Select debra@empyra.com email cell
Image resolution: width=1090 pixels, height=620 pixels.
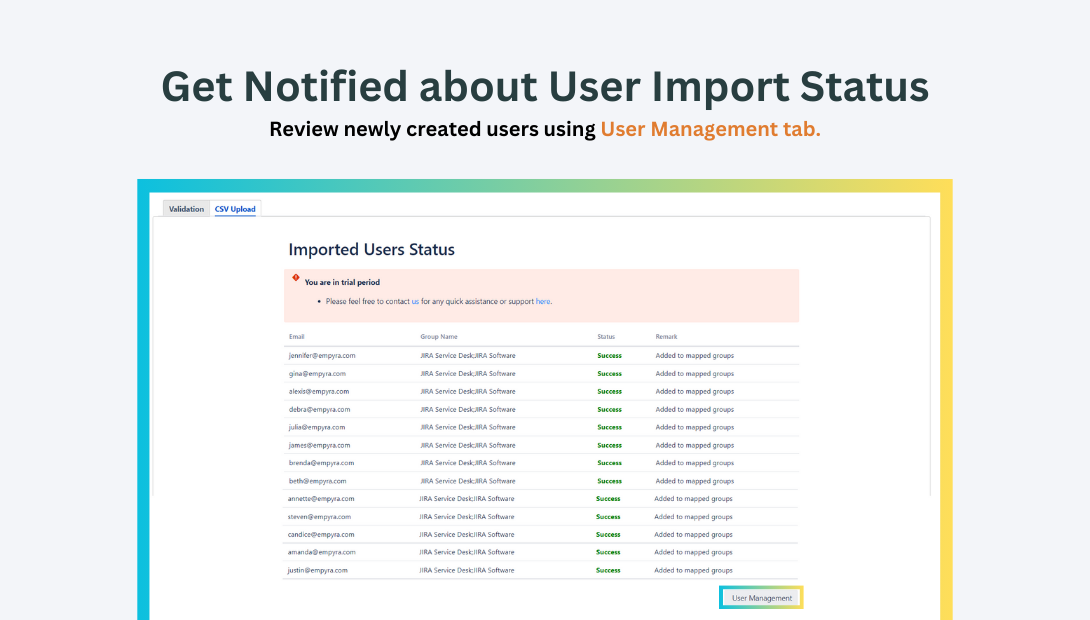tap(319, 409)
